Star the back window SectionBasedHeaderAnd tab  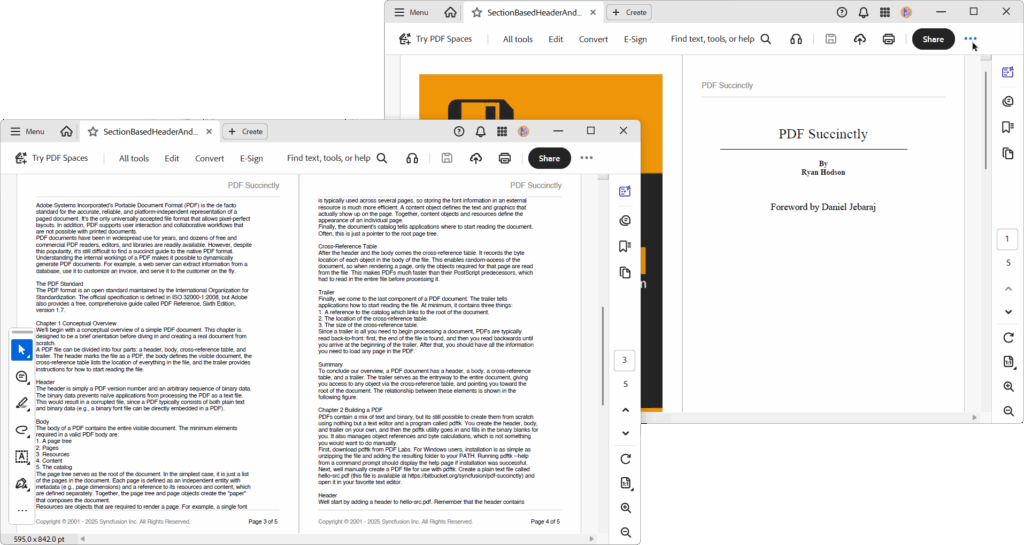[477, 12]
